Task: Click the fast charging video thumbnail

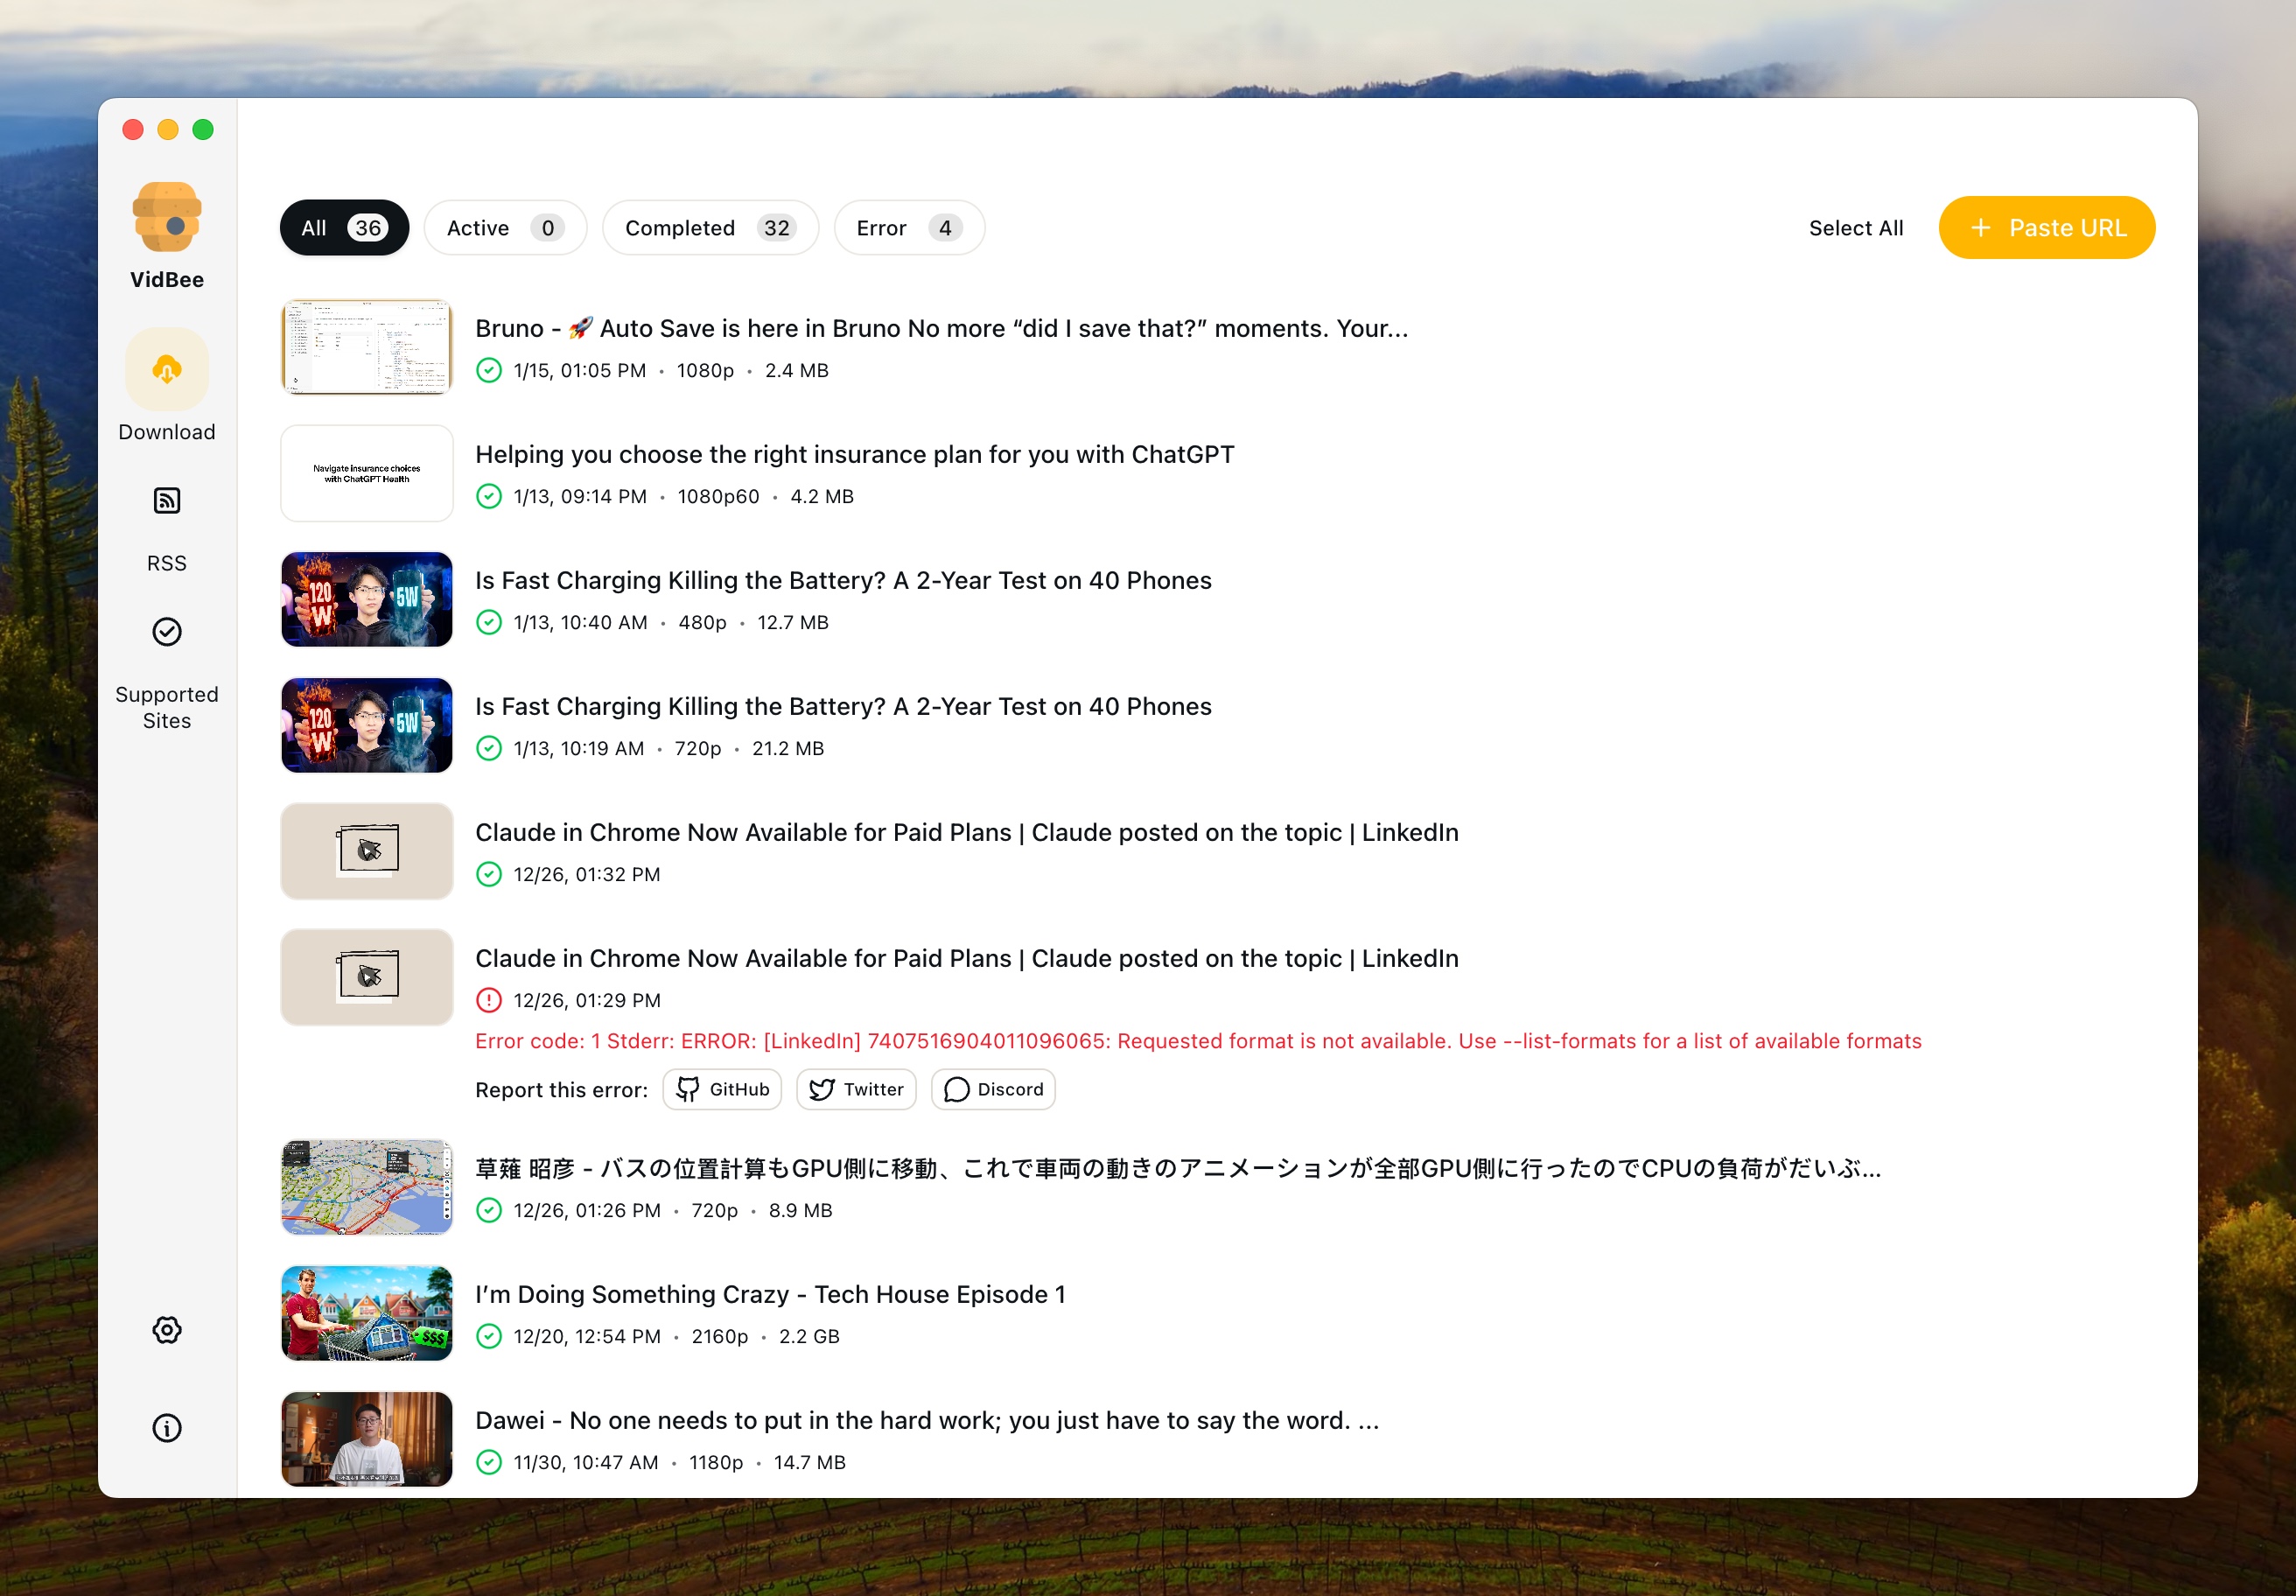Action: (366, 599)
